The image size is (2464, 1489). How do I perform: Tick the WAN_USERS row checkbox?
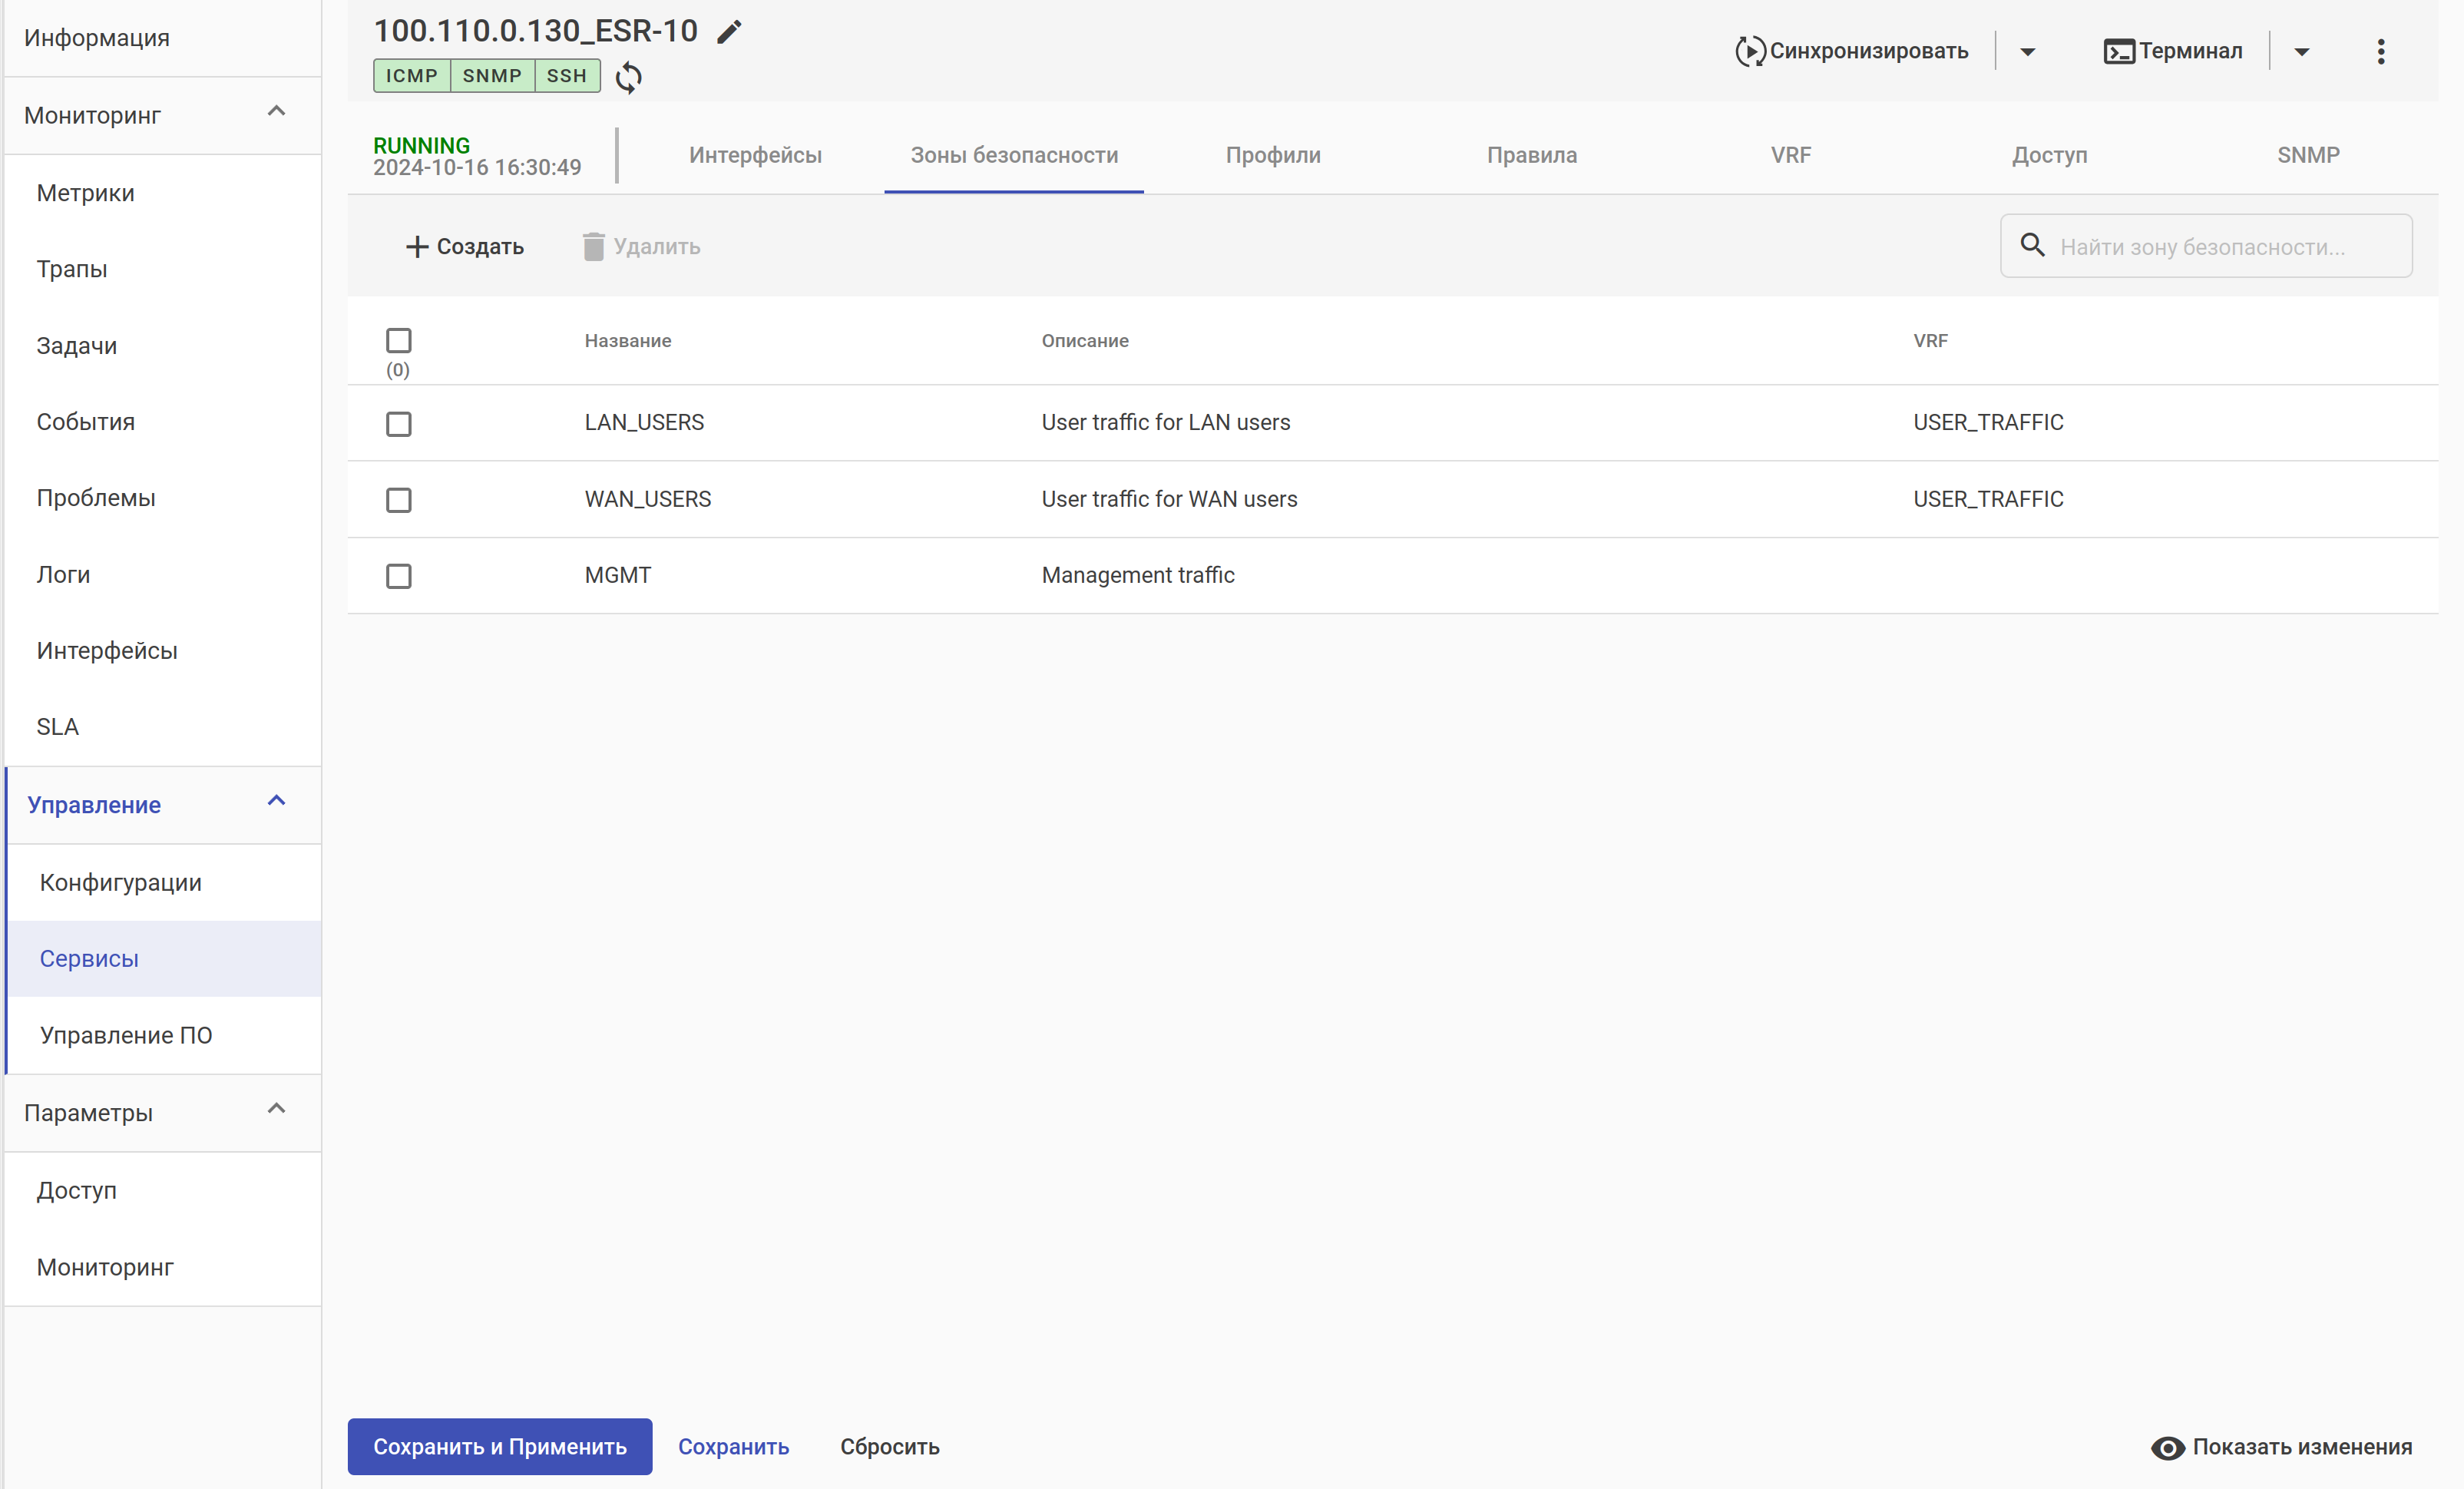(x=398, y=500)
